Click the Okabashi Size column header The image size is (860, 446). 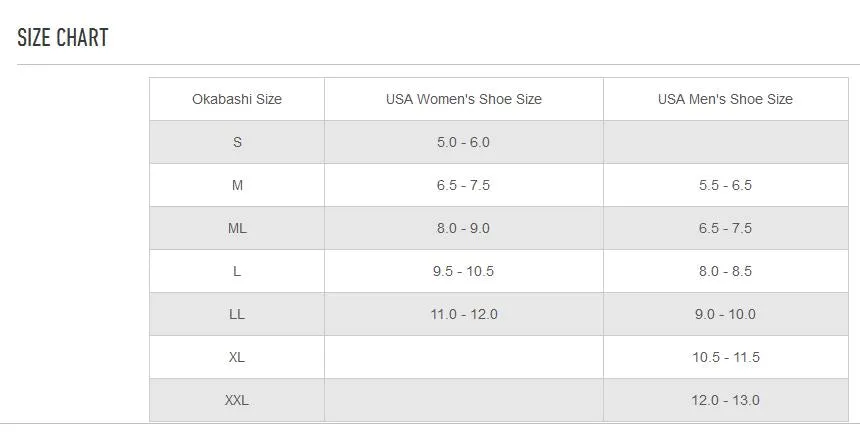(237, 99)
